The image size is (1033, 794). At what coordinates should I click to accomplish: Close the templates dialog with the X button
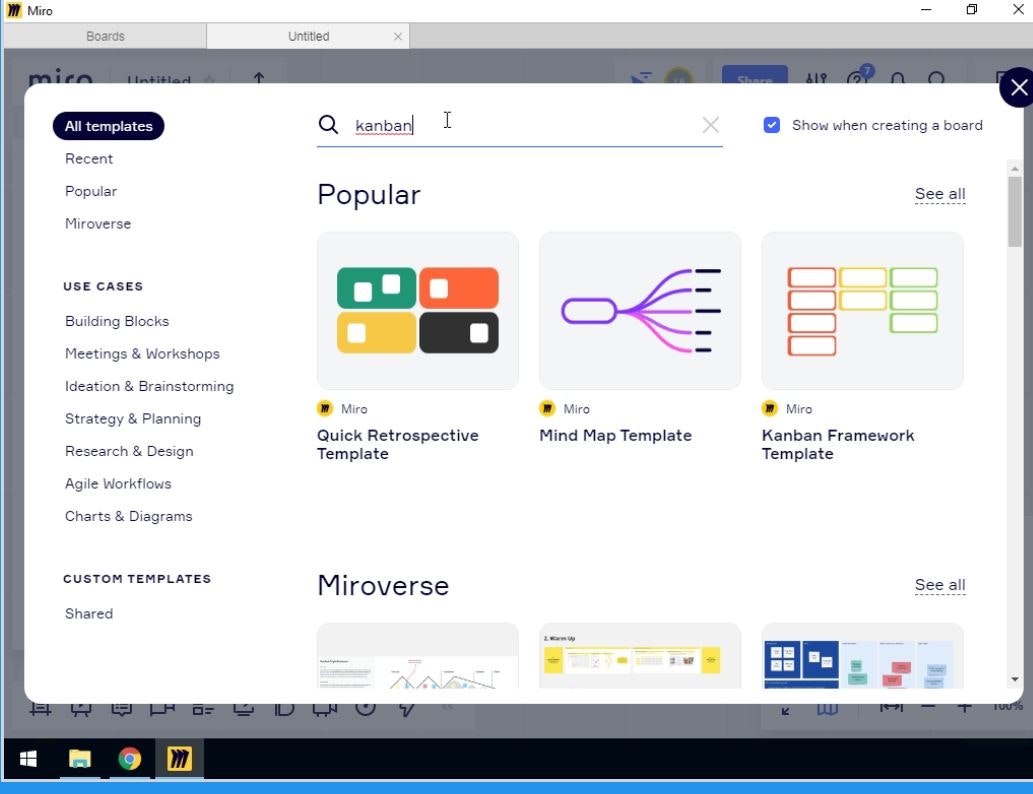[1018, 87]
